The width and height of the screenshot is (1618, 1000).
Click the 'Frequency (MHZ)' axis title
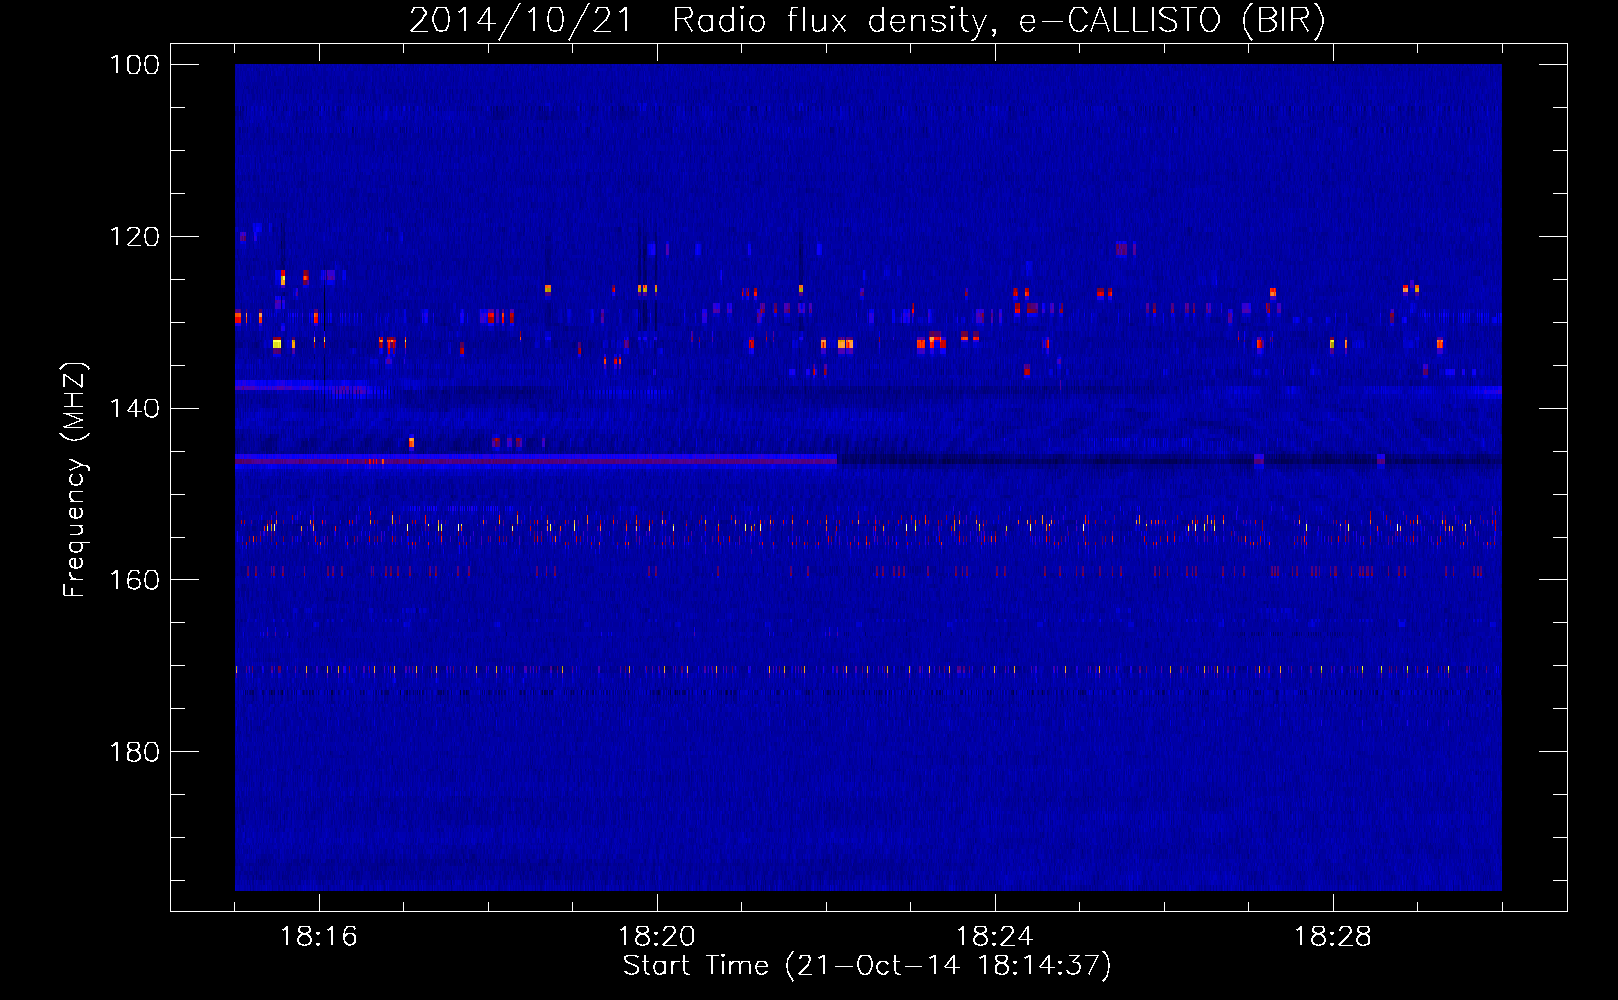pos(75,480)
